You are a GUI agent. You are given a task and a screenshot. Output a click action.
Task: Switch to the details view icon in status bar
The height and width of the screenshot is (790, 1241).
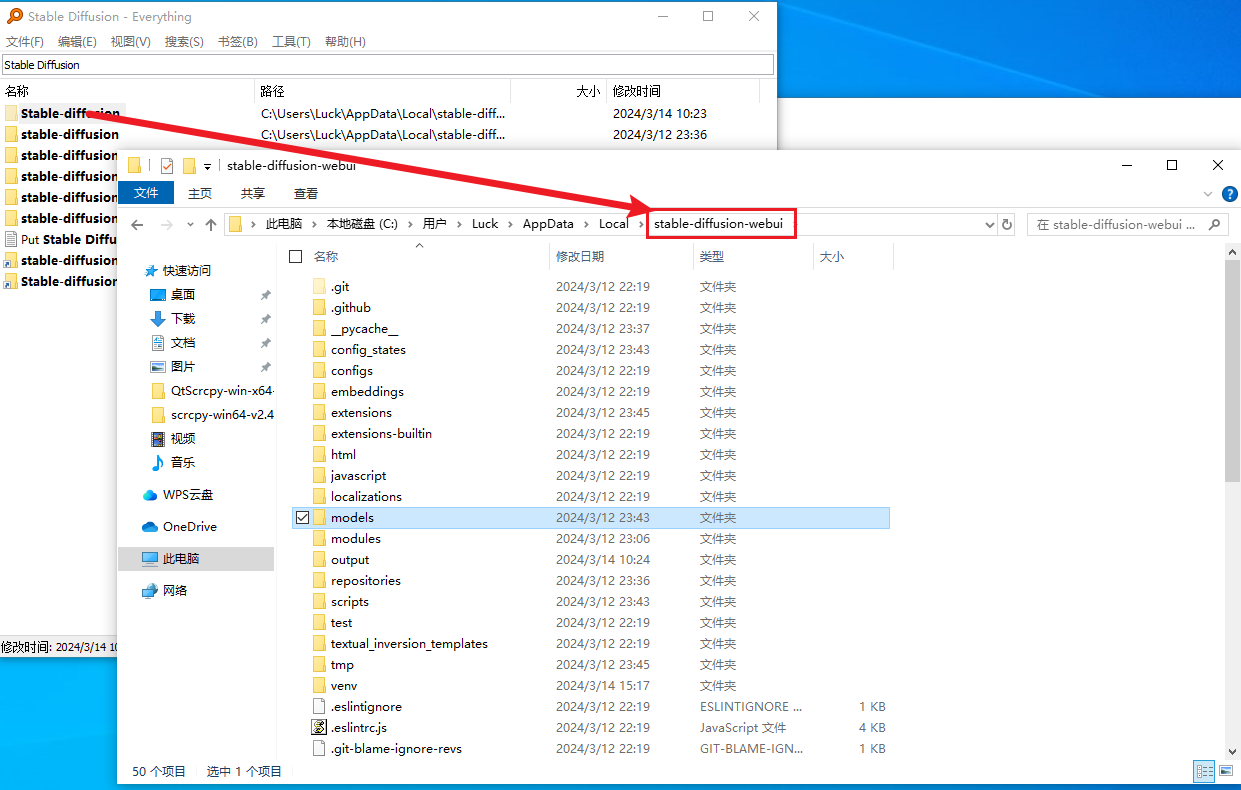click(x=1204, y=771)
